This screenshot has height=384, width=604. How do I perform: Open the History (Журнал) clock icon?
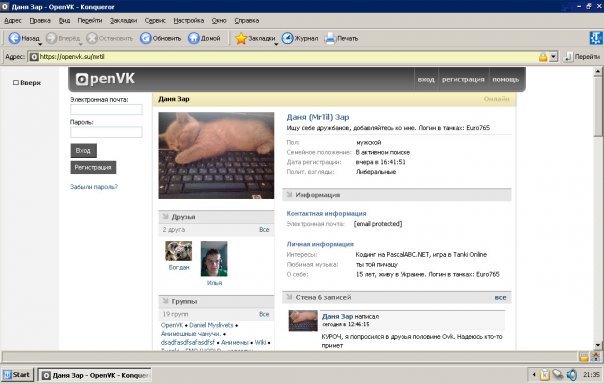(287, 38)
